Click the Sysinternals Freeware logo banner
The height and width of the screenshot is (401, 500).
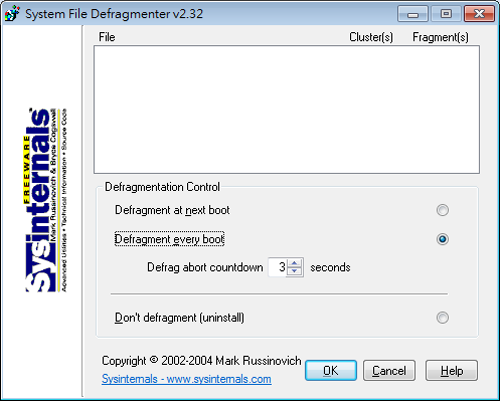(45, 200)
